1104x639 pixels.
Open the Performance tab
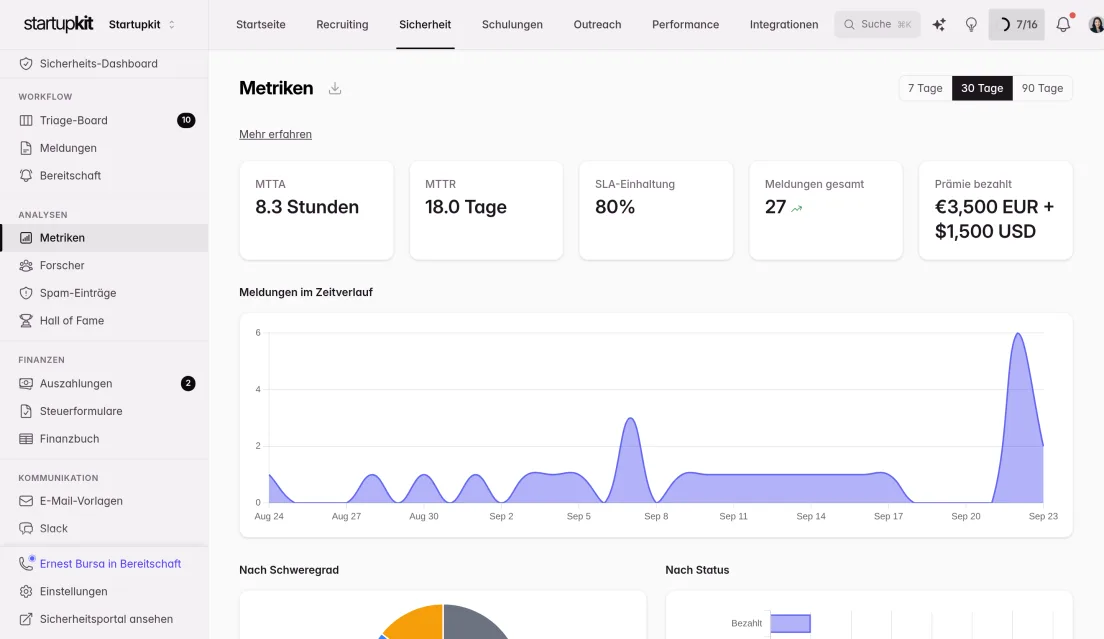coord(686,25)
